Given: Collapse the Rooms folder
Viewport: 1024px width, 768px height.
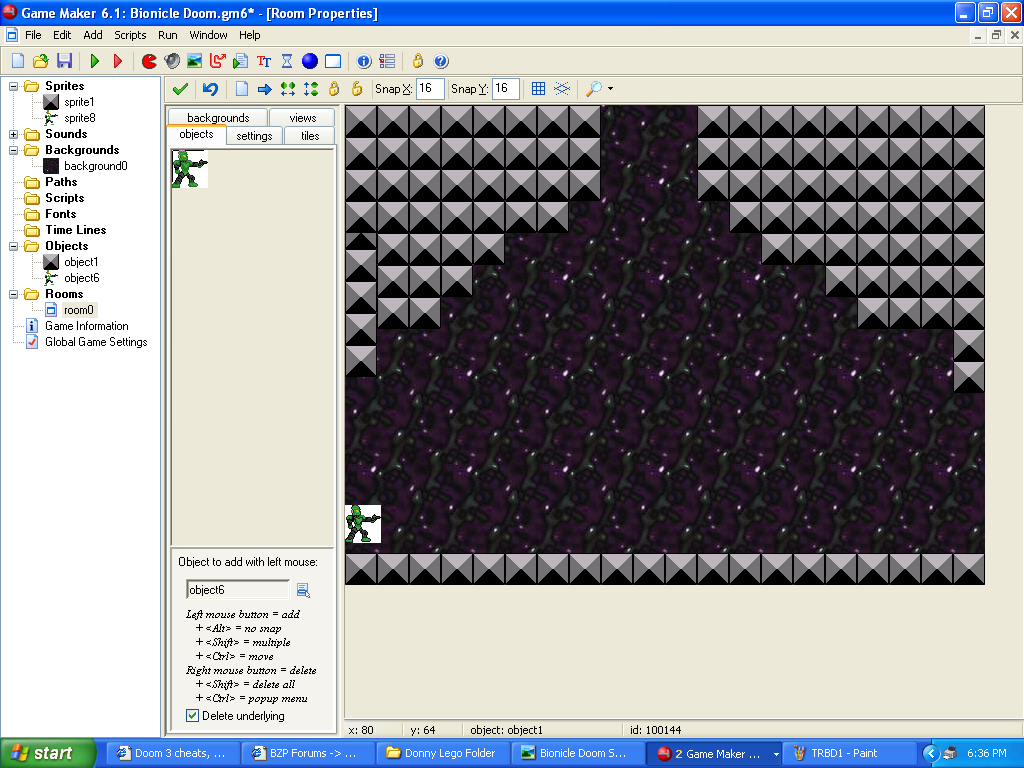Looking at the screenshot, I should (x=13, y=295).
